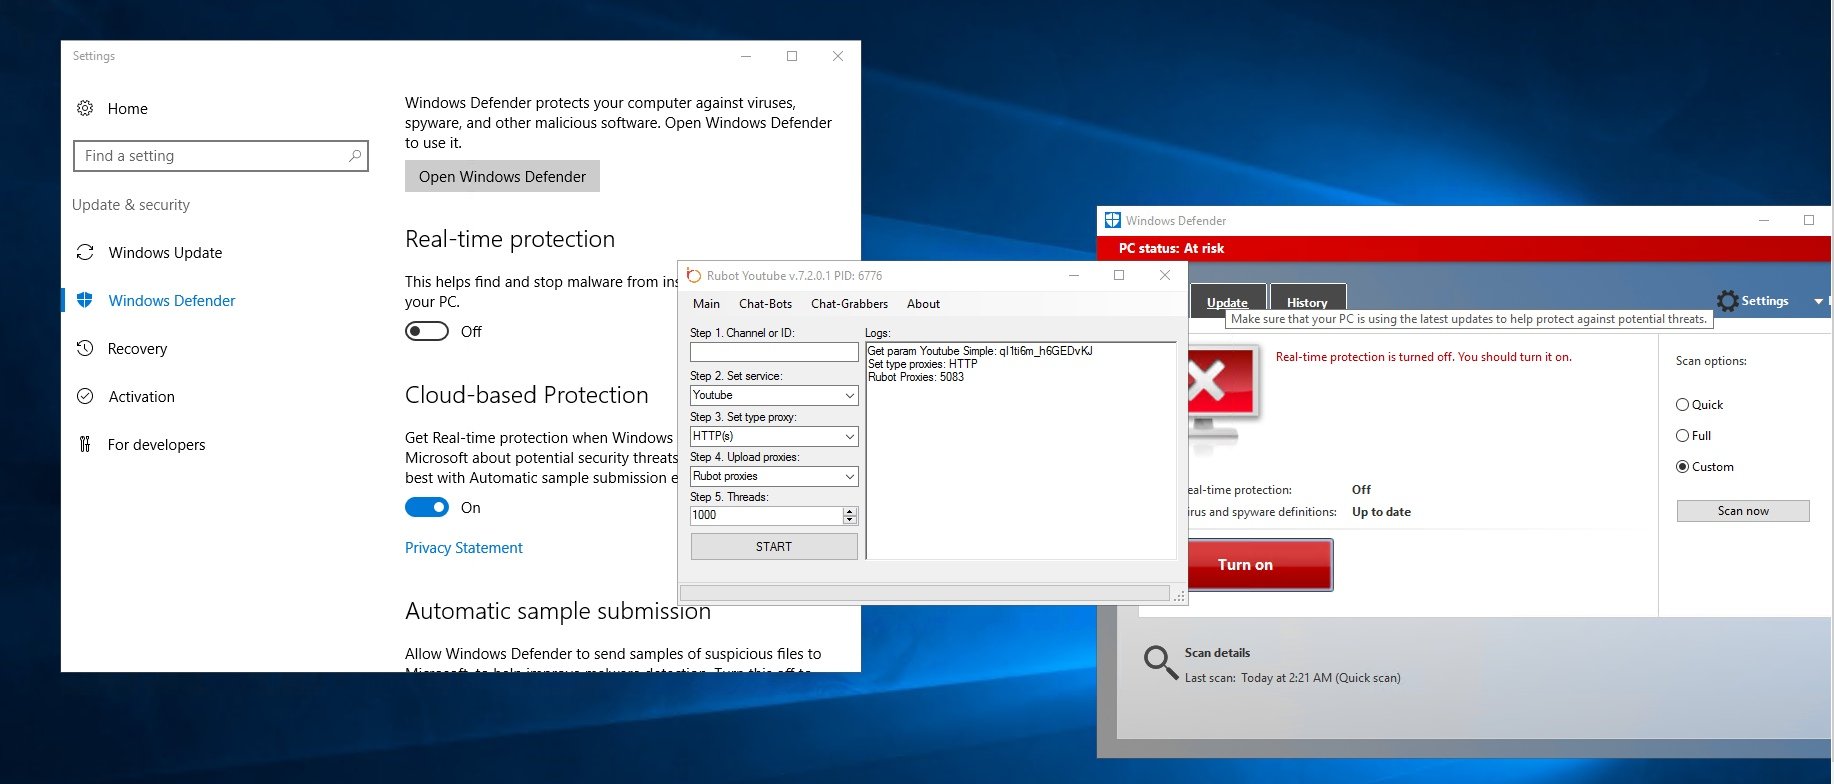
Task: Click the Windows Update refresh icon
Action: (x=85, y=253)
